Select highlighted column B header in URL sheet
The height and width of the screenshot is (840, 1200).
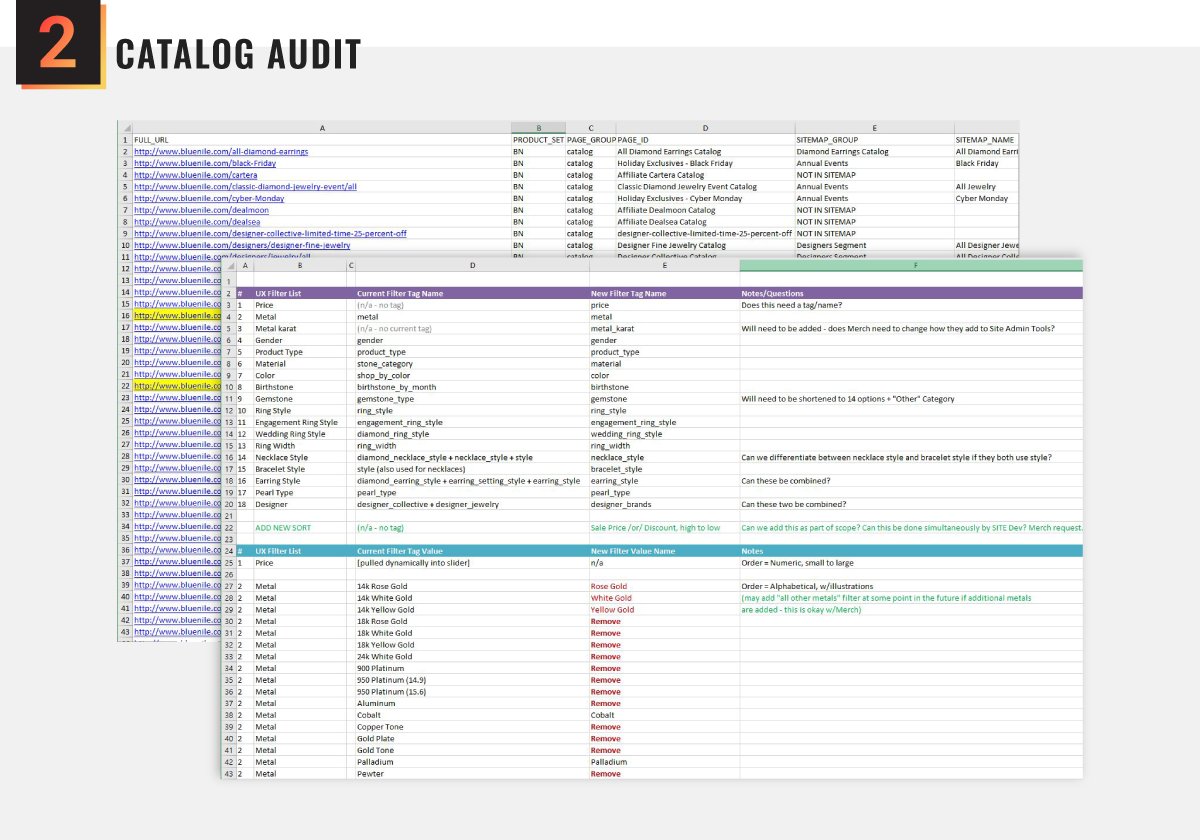[x=538, y=128]
